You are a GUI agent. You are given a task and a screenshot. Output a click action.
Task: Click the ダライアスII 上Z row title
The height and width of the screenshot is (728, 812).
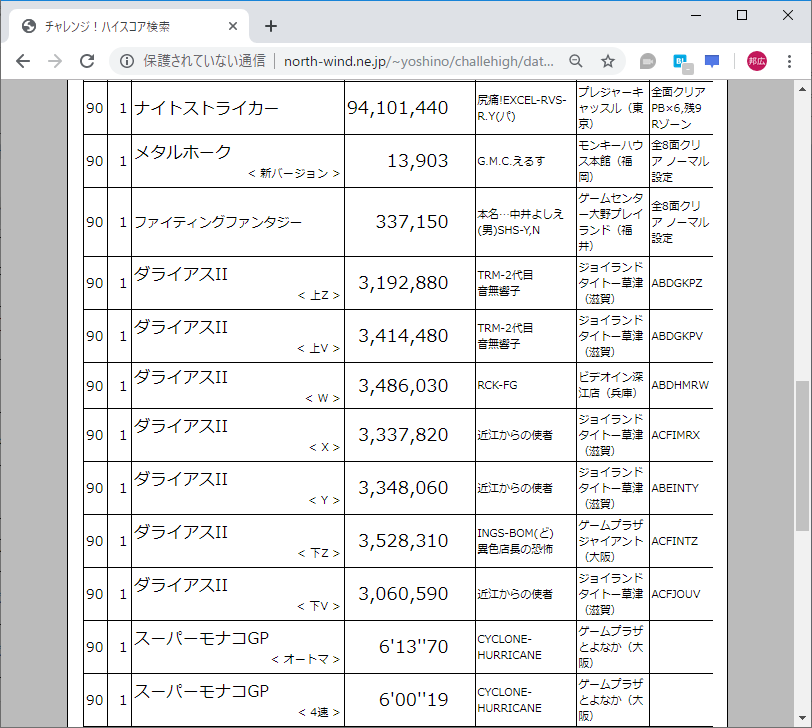181,273
